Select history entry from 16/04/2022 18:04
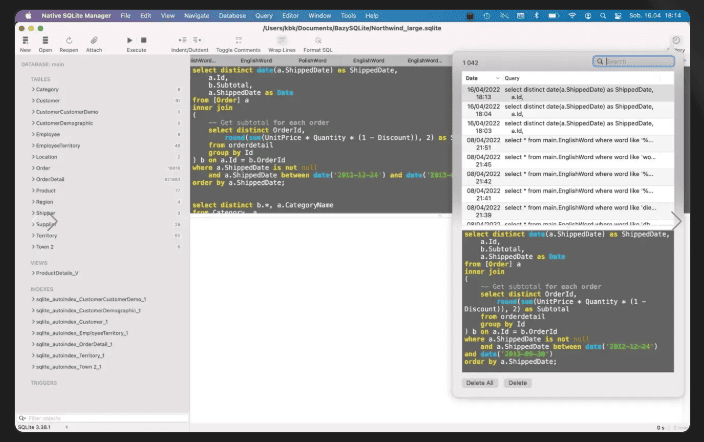The height and width of the screenshot is (442, 704). pyautogui.click(x=568, y=110)
